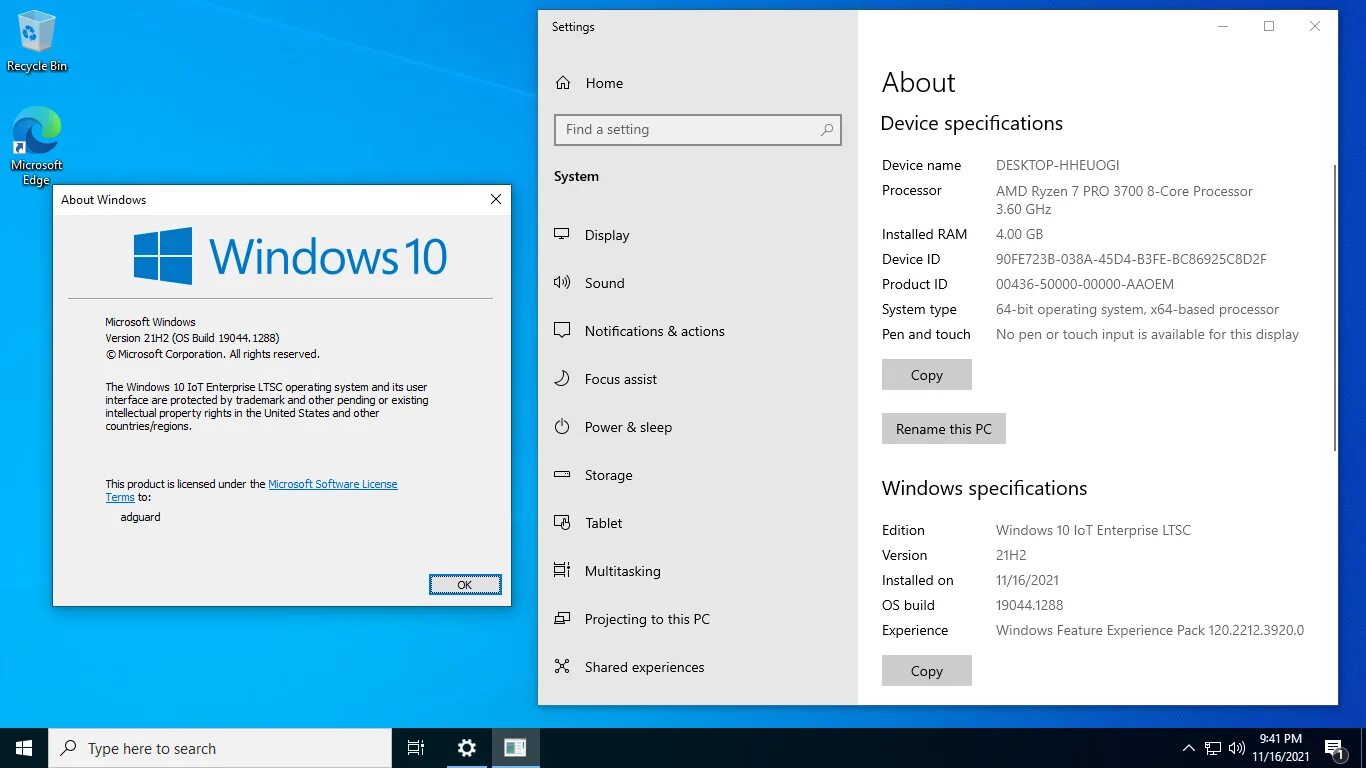Show hidden tray icons chevron
Image resolution: width=1366 pixels, height=768 pixels.
pos(1189,748)
